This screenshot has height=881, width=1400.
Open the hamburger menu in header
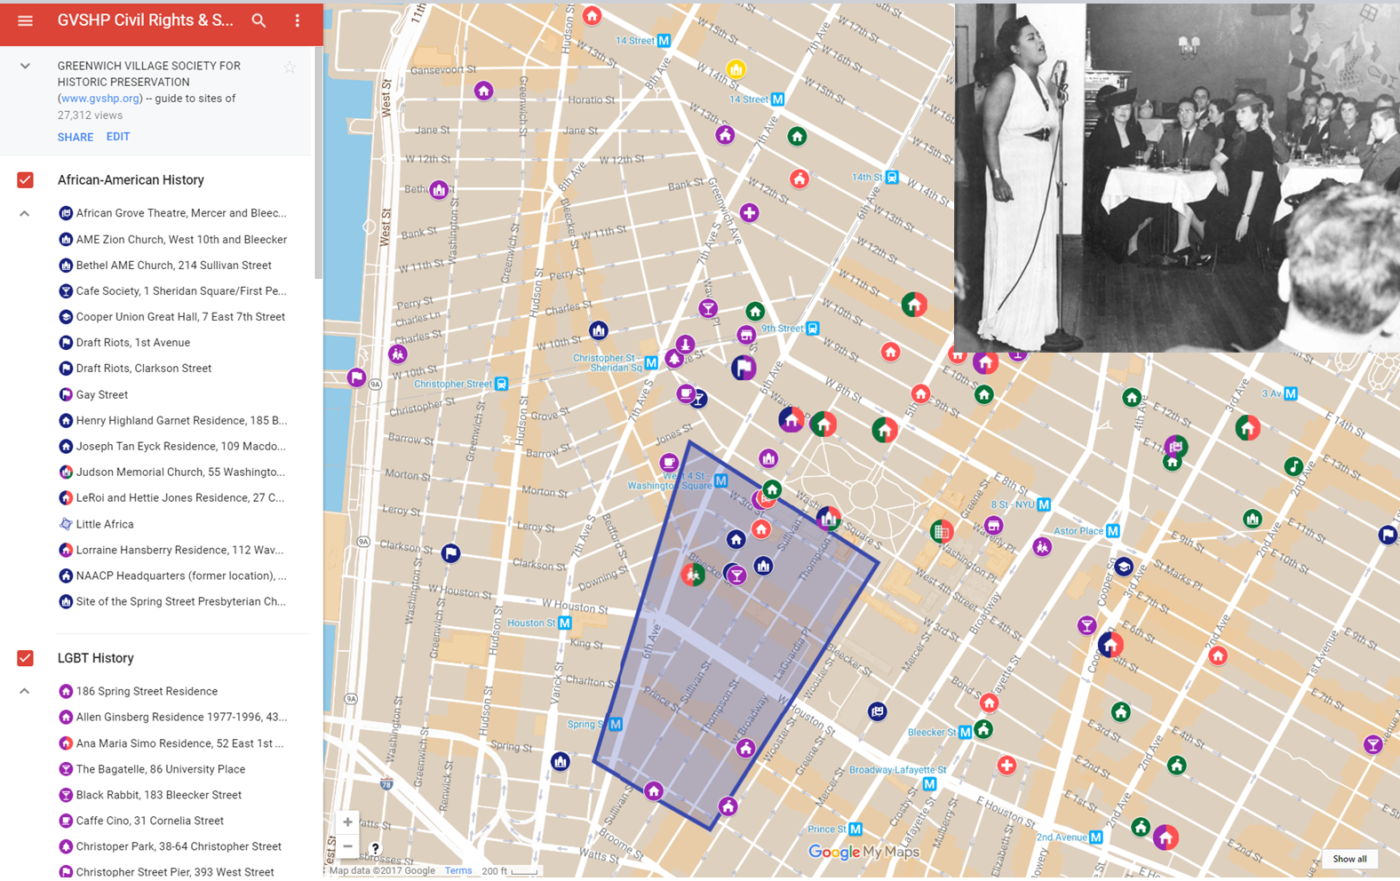[x=25, y=21]
